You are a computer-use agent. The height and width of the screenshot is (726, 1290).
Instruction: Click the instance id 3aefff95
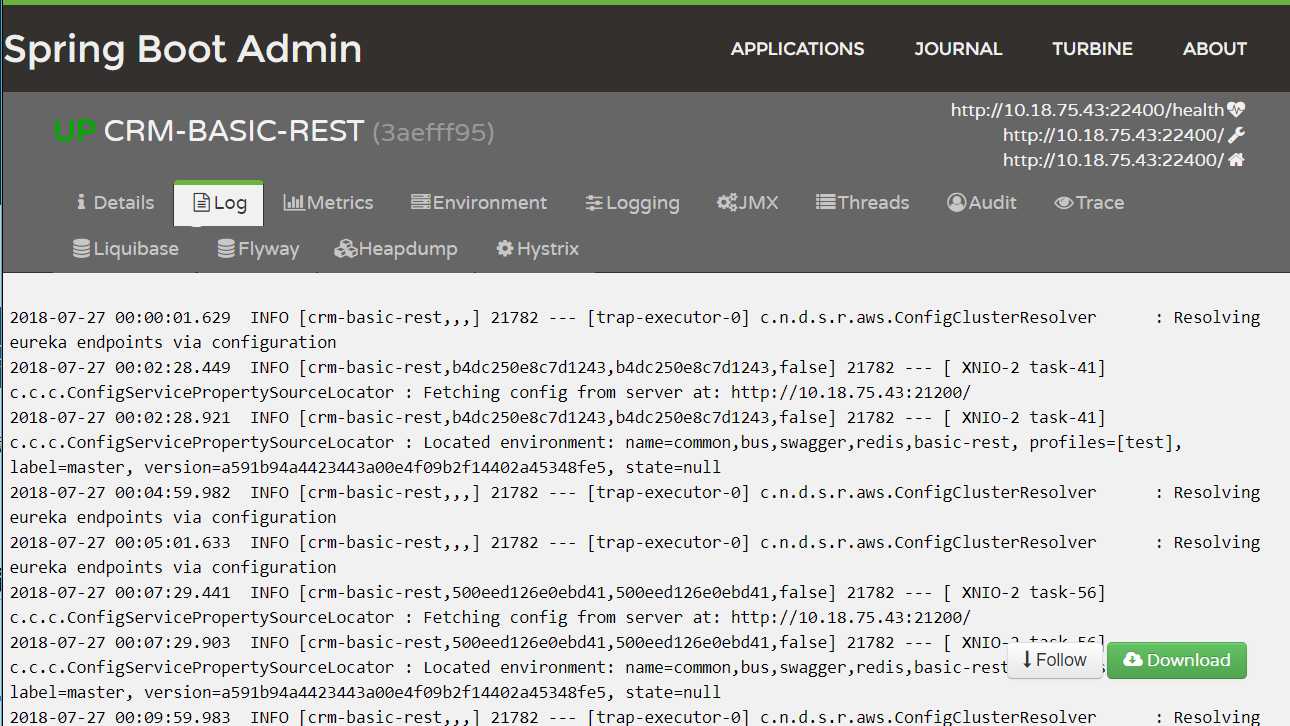(433, 132)
